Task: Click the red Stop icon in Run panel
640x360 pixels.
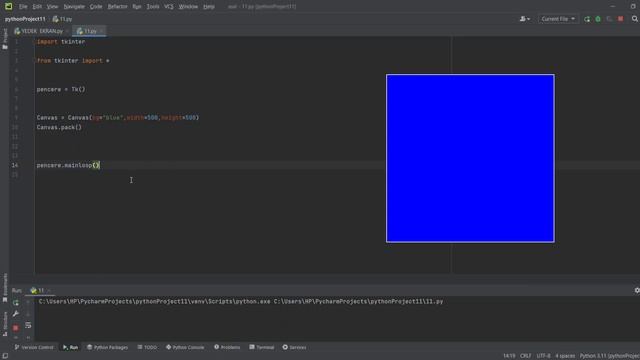Action: click(16, 327)
